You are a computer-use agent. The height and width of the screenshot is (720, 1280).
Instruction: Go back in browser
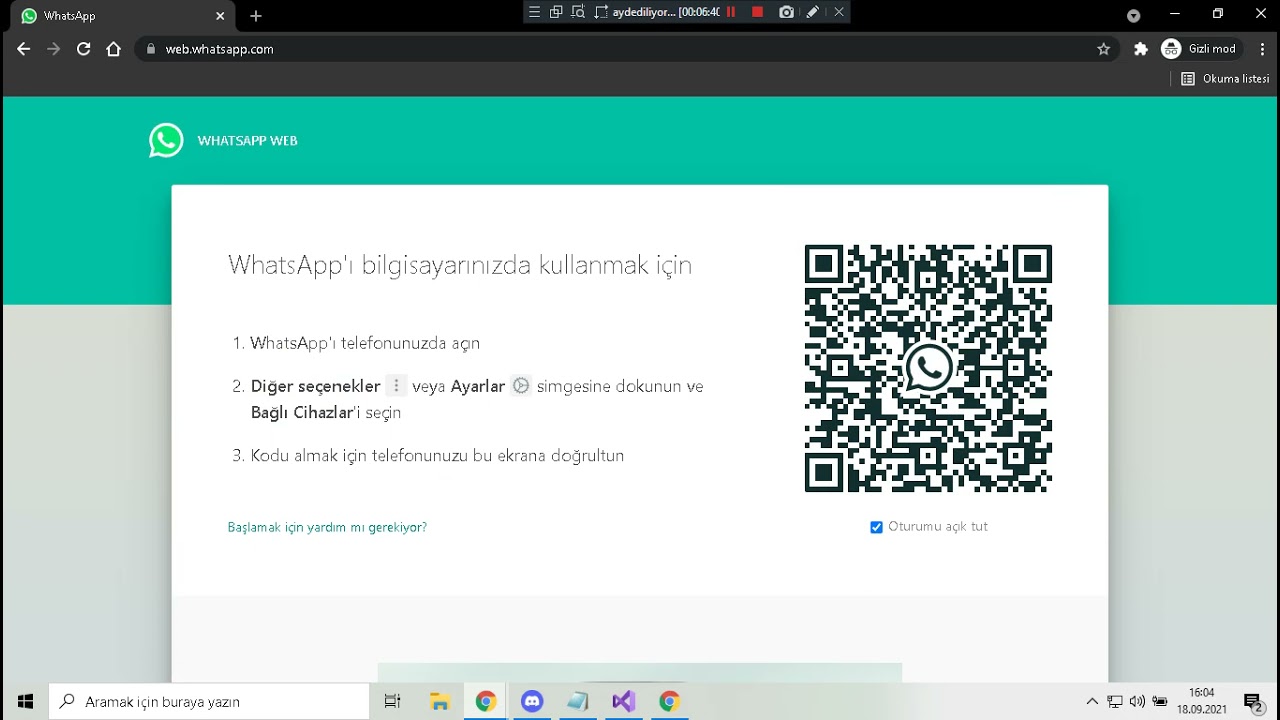pyautogui.click(x=24, y=49)
